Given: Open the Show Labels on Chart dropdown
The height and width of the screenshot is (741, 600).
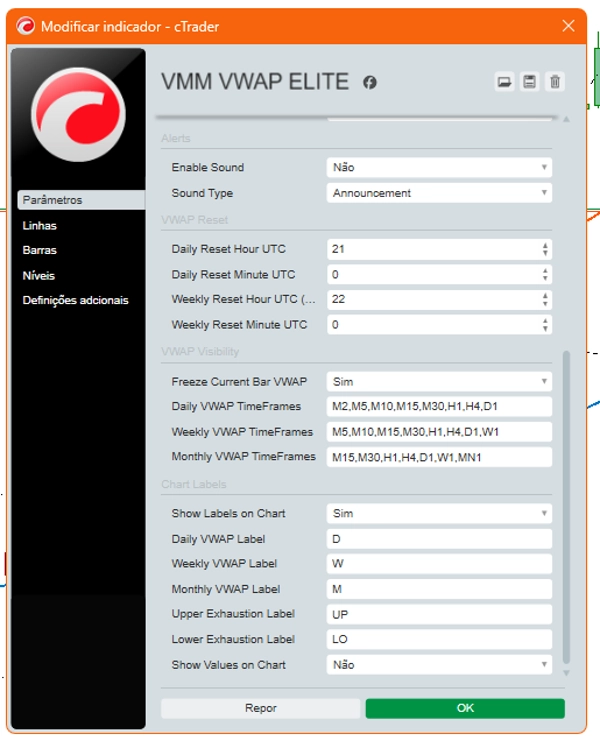Looking at the screenshot, I should pyautogui.click(x=439, y=513).
